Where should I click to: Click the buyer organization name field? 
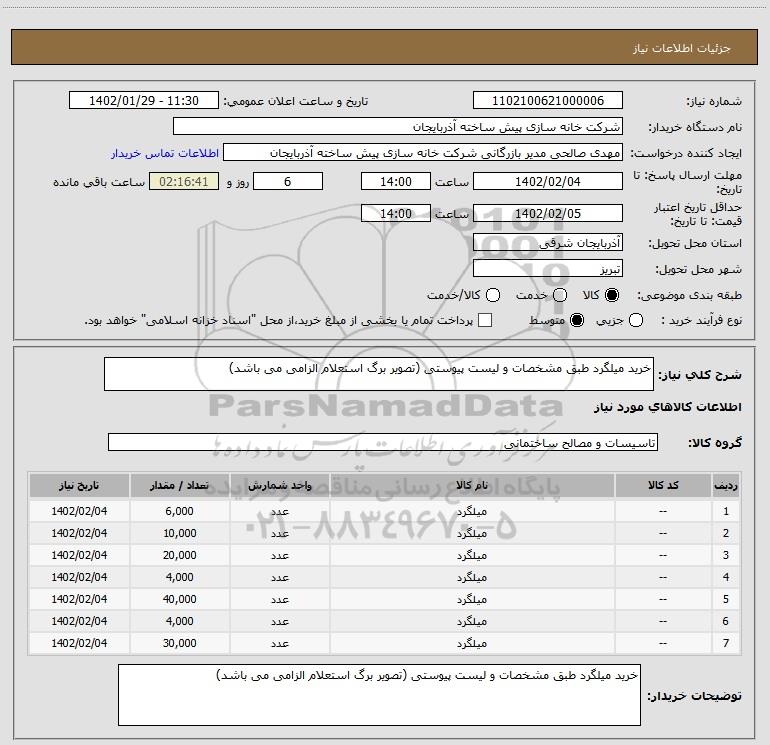click(398, 127)
